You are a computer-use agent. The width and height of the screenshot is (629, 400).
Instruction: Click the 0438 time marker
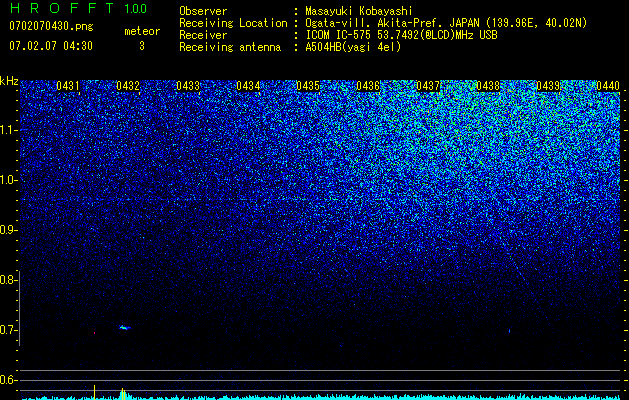click(x=488, y=86)
